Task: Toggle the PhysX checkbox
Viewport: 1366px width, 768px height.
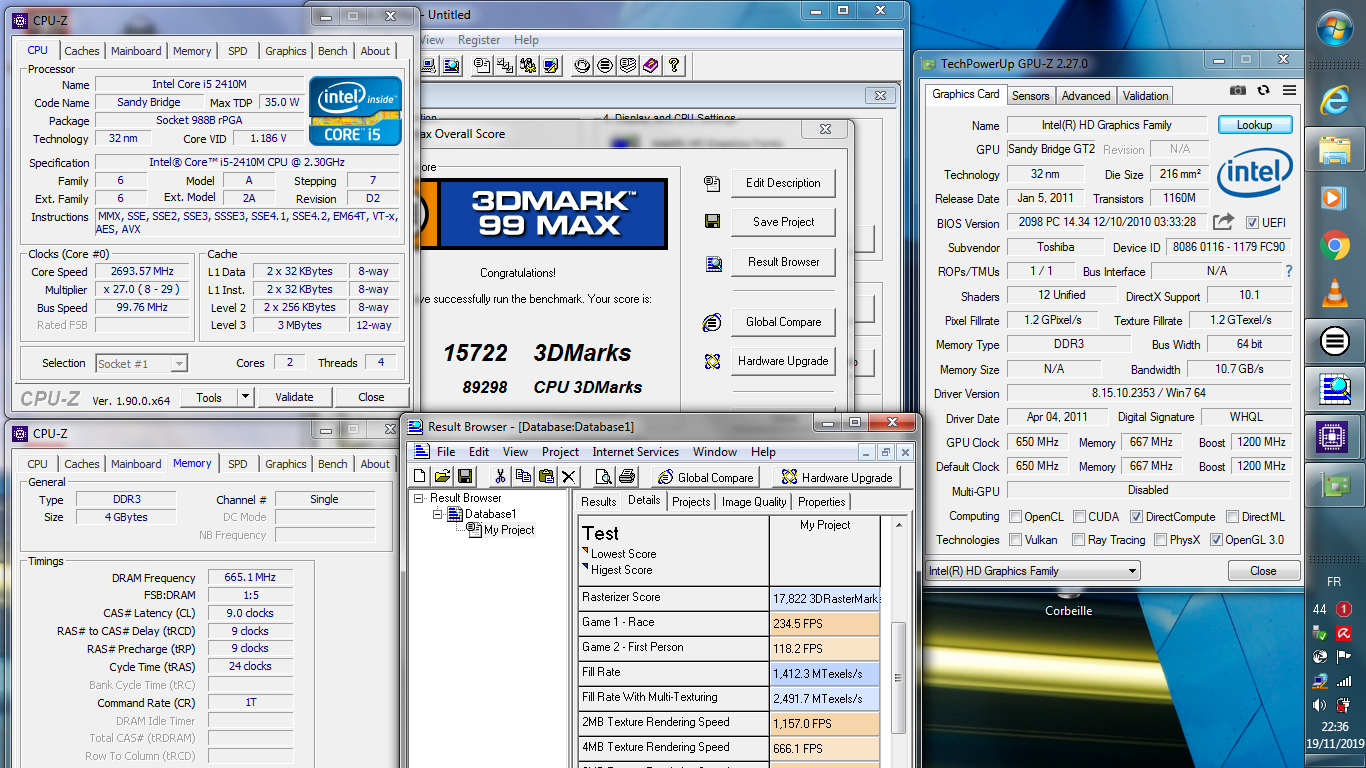Action: point(1160,540)
